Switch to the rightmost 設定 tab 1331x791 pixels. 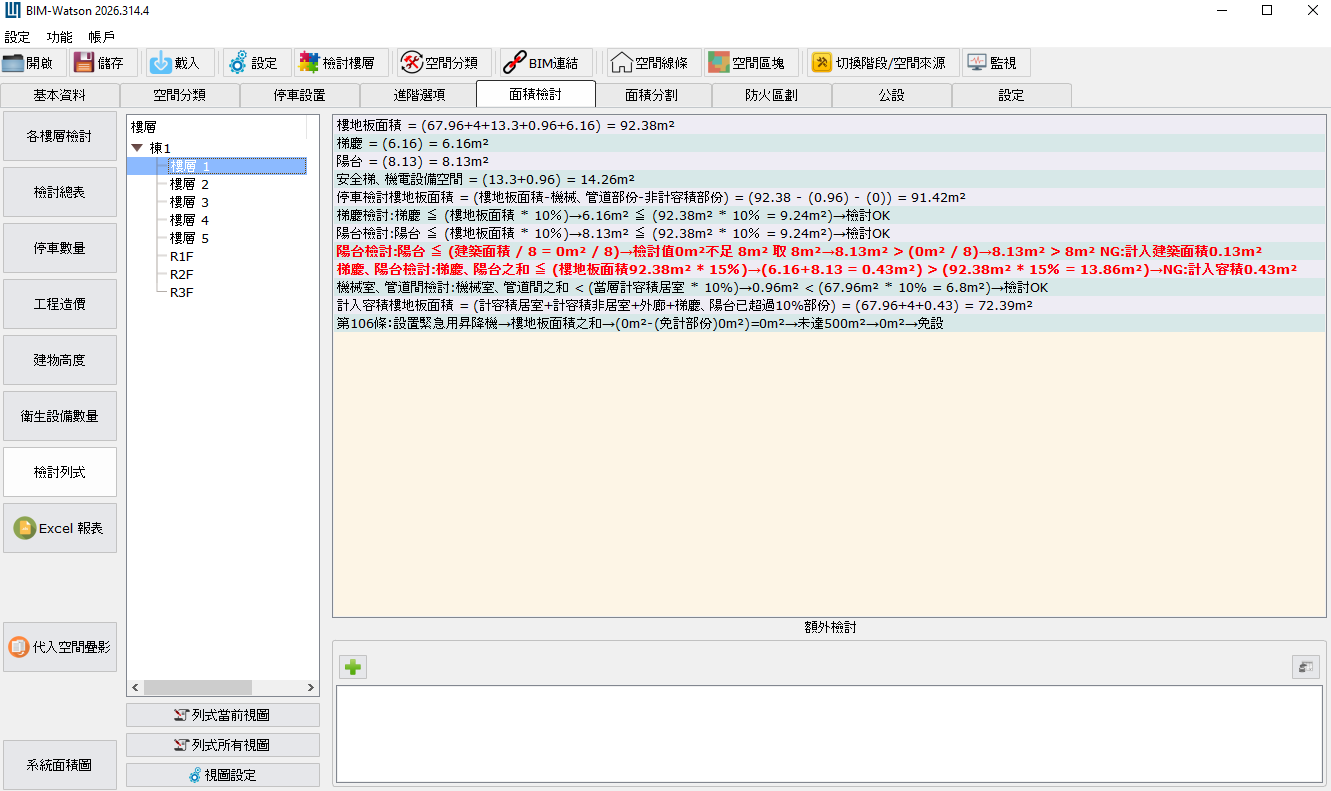1012,96
